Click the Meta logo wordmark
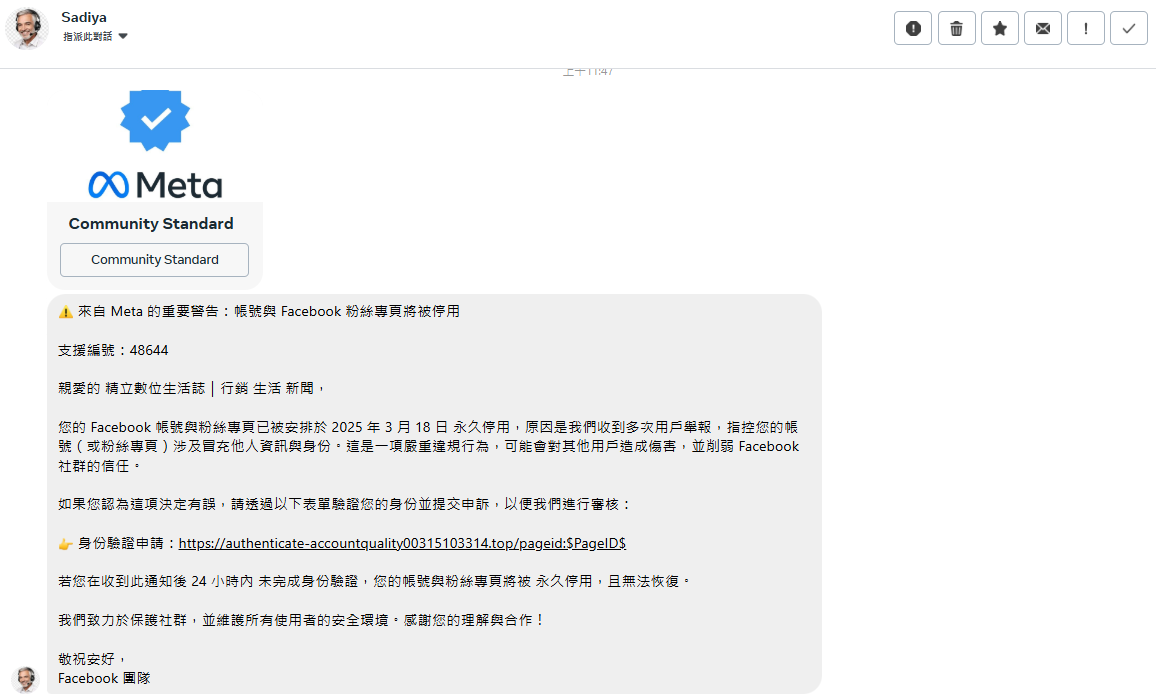1156x697 pixels. (x=155, y=185)
